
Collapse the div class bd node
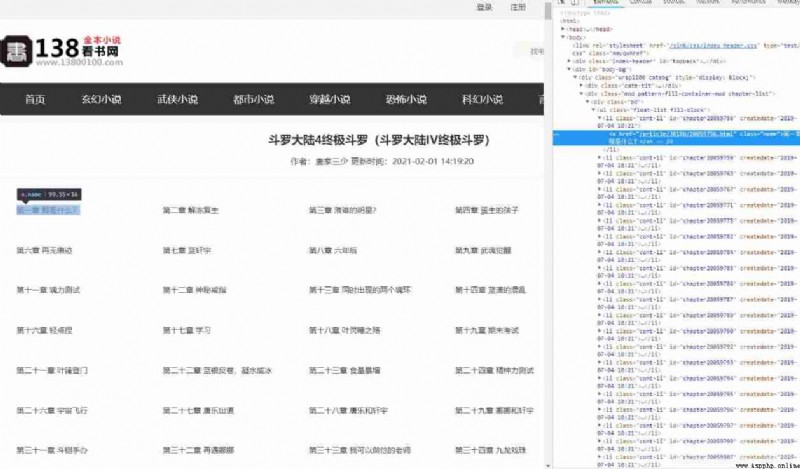click(588, 102)
